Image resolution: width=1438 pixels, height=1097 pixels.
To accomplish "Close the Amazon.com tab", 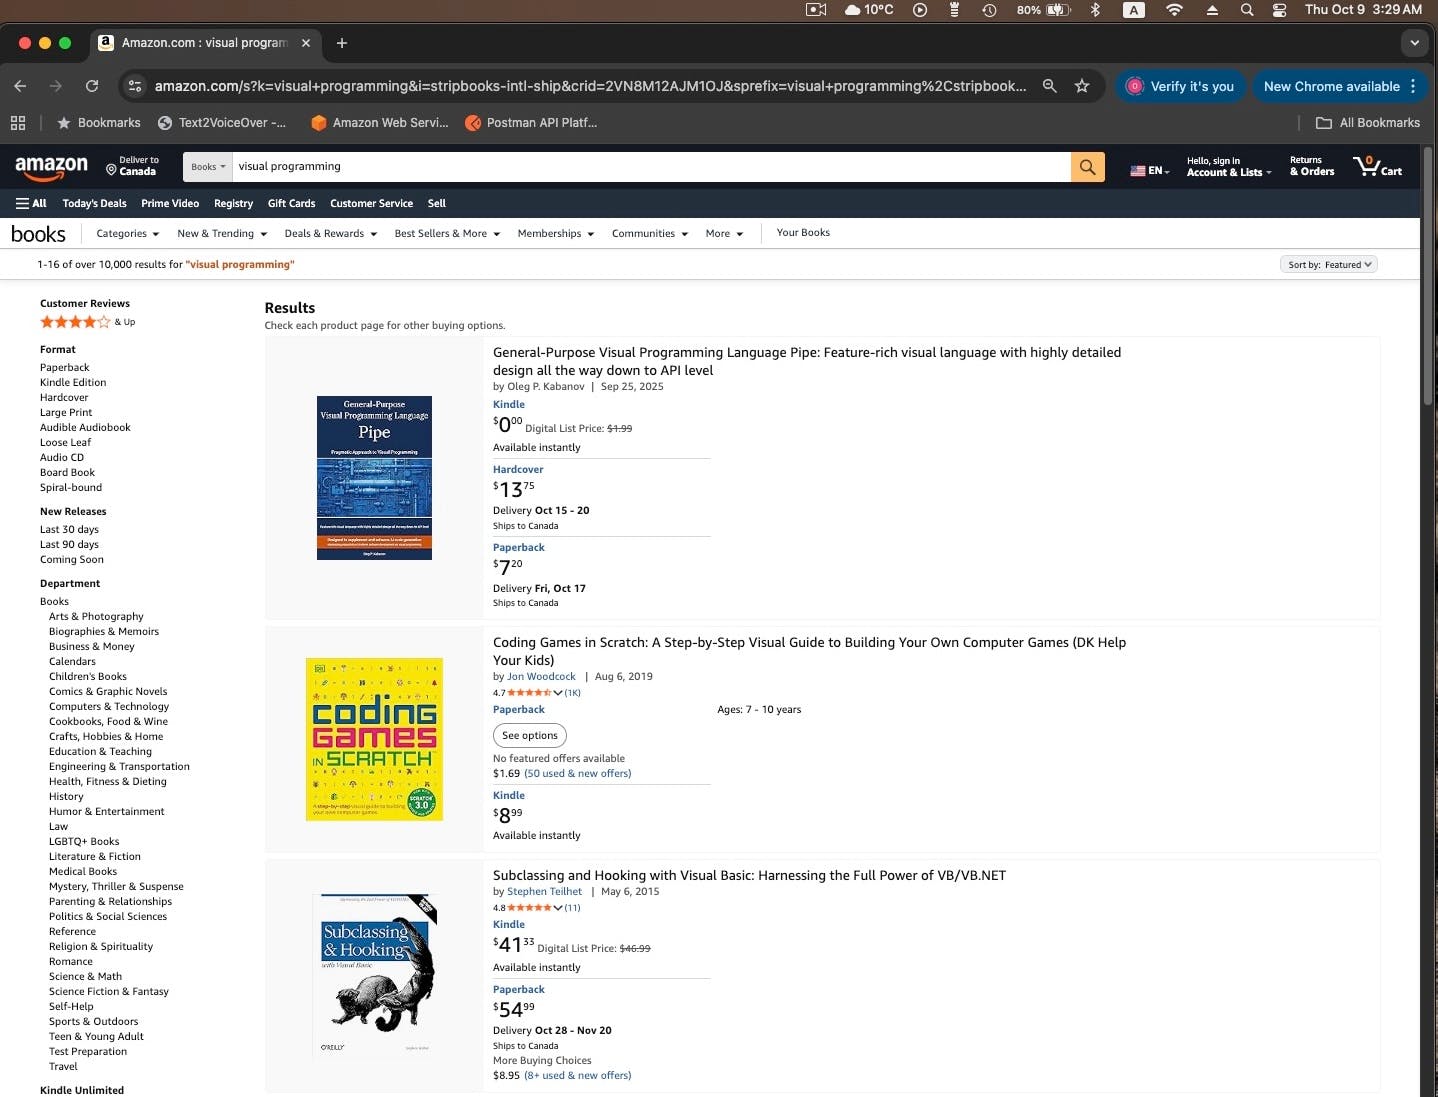I will pyautogui.click(x=306, y=43).
